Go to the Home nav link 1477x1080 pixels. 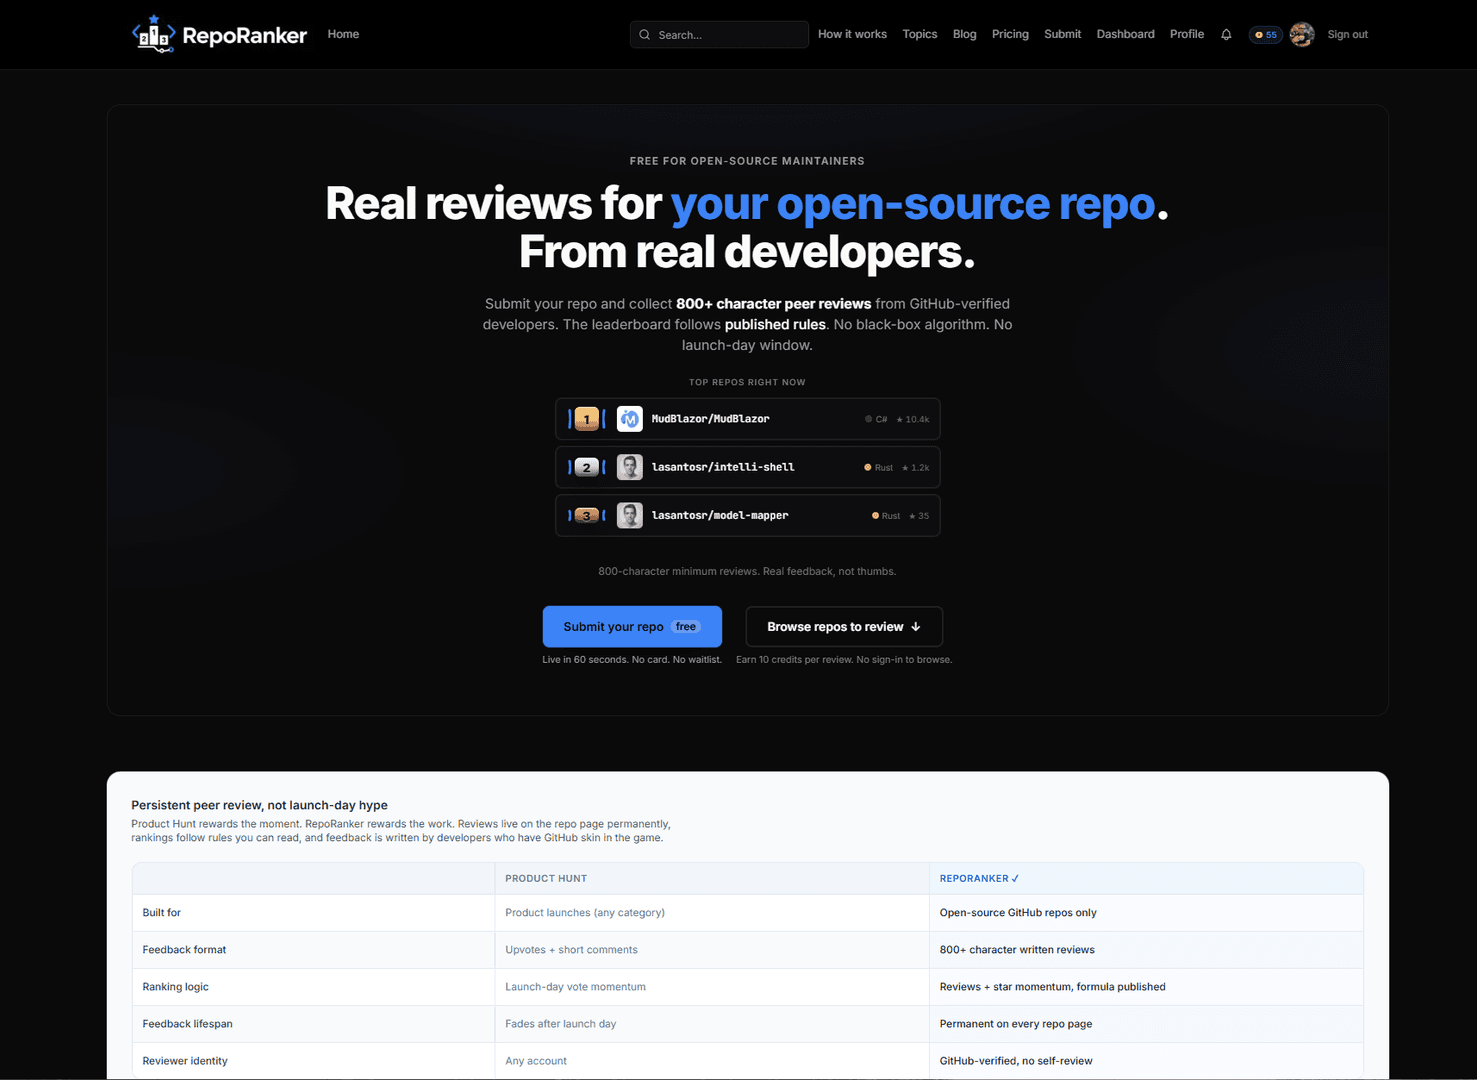tap(343, 34)
